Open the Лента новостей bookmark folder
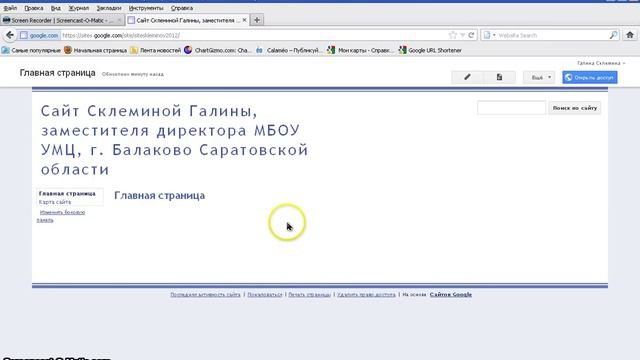Screen dimensions: 640x360 (156, 50)
